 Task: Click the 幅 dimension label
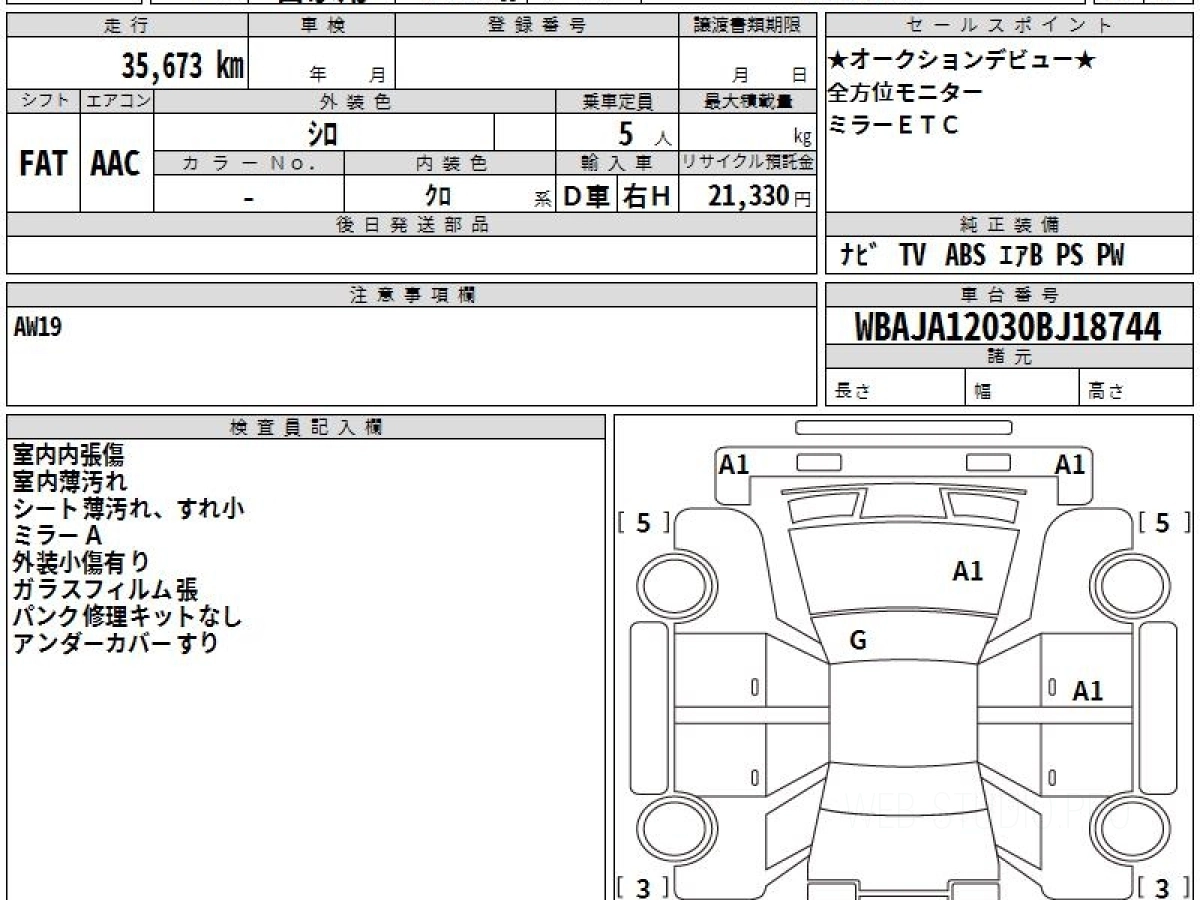pos(982,392)
